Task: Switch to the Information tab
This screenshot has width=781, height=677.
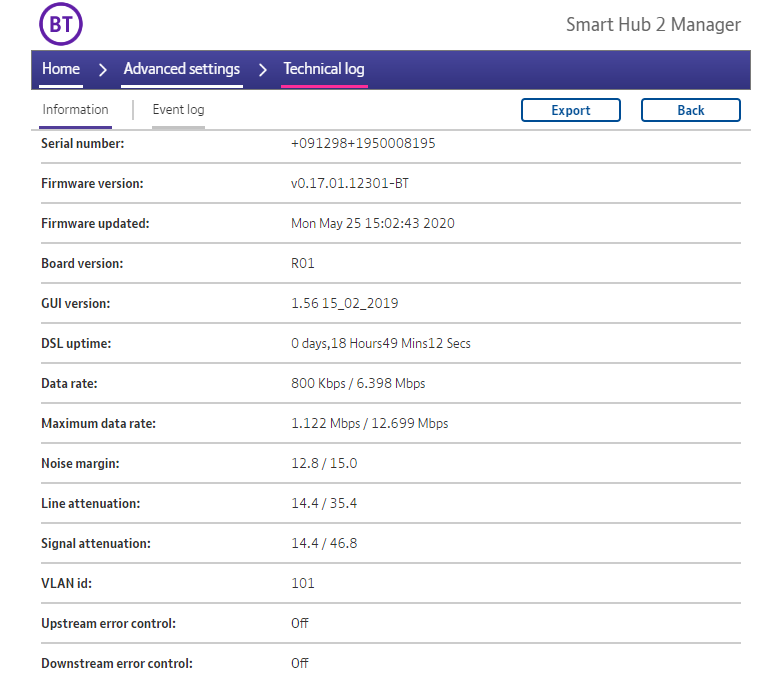Action: [75, 110]
